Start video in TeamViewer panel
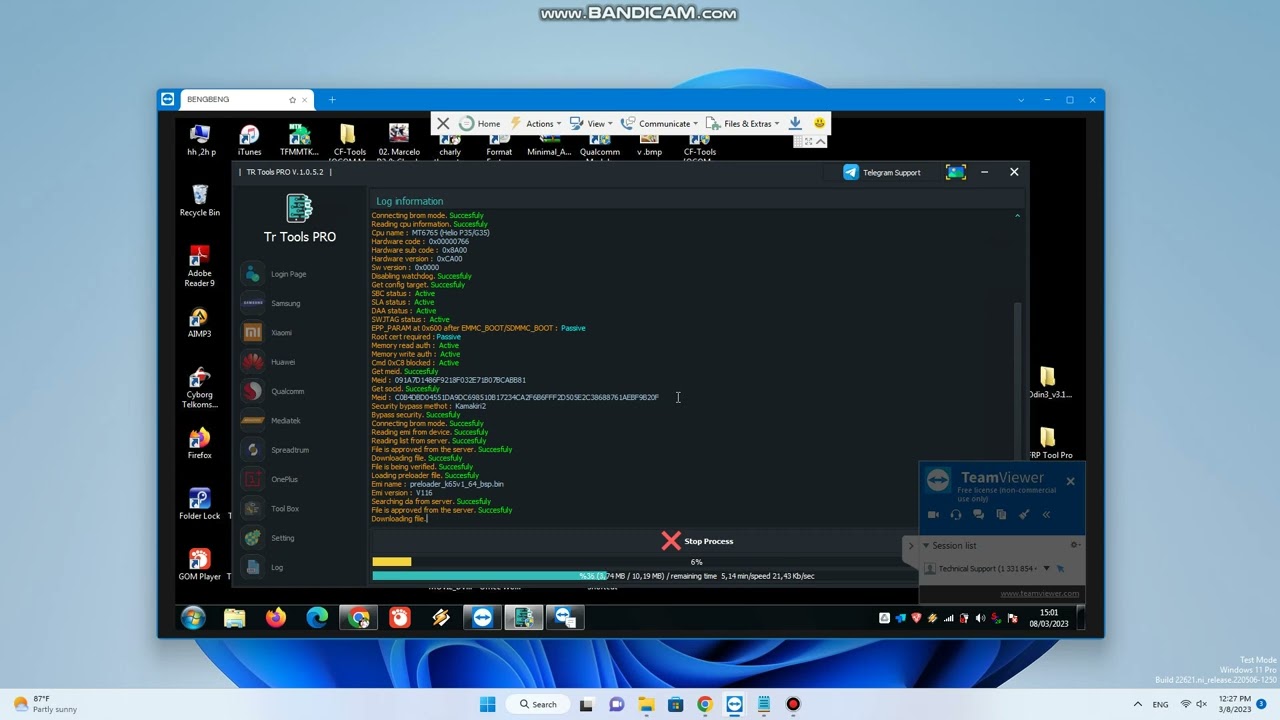This screenshot has width=1280, height=720. point(933,515)
